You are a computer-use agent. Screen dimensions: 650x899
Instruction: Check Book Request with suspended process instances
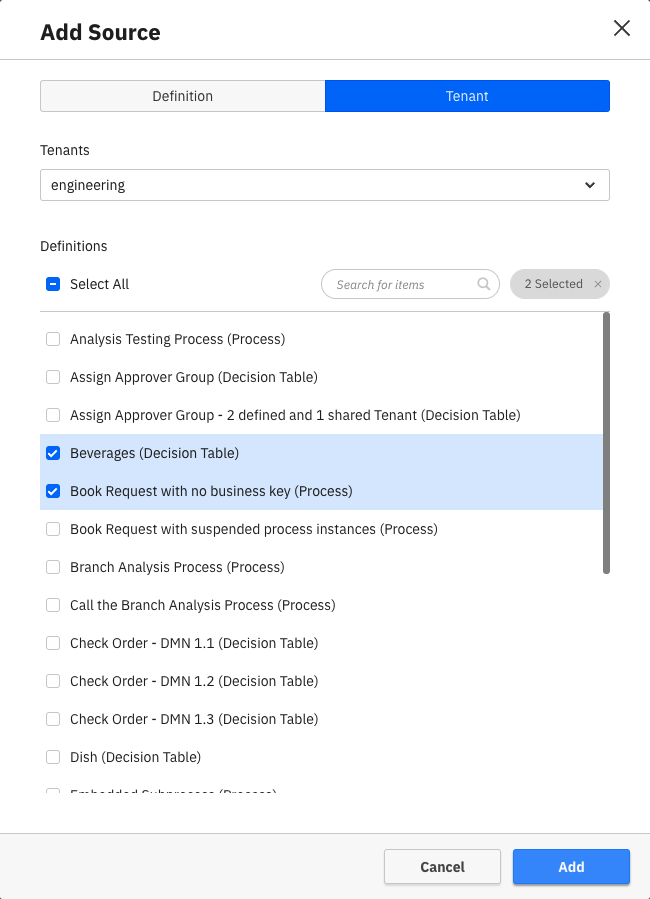[x=52, y=529]
